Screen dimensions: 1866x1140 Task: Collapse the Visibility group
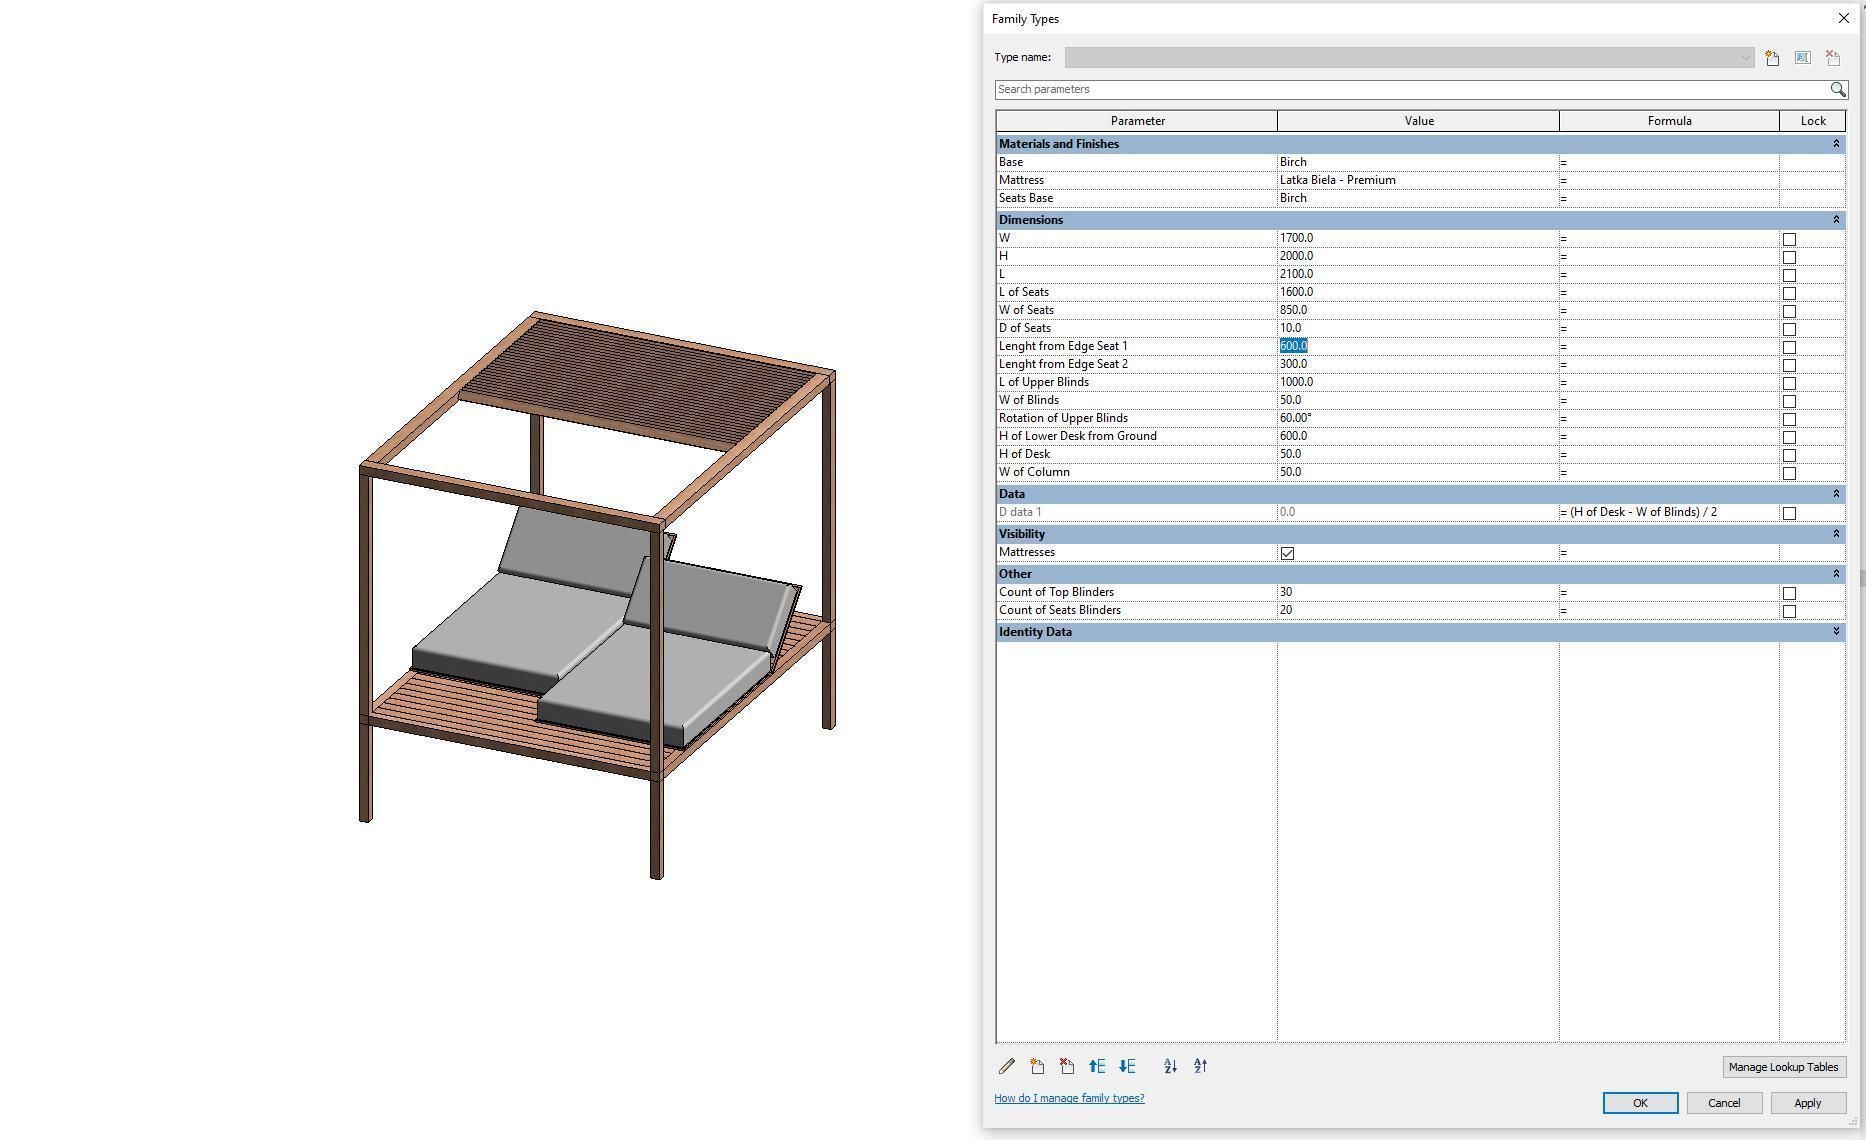coord(1836,534)
